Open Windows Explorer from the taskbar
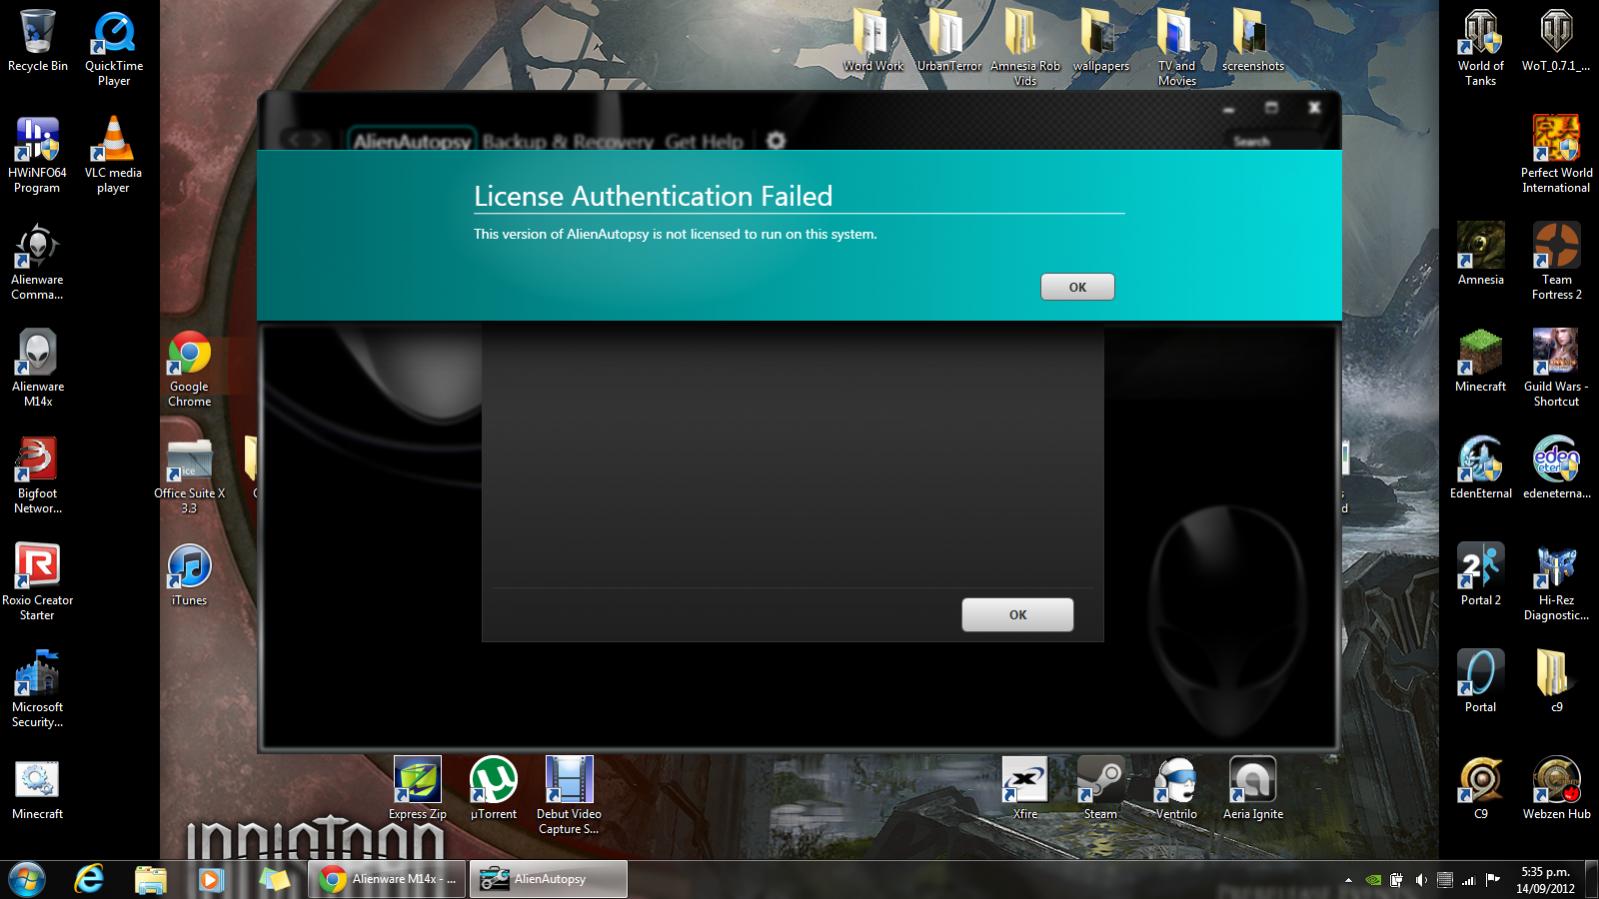This screenshot has width=1599, height=899. (x=150, y=879)
